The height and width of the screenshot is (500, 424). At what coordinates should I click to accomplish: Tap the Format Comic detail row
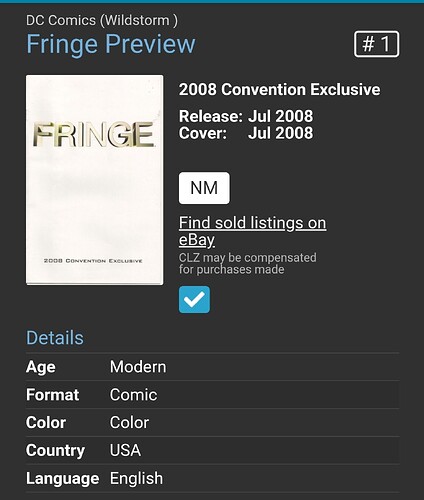[212, 395]
